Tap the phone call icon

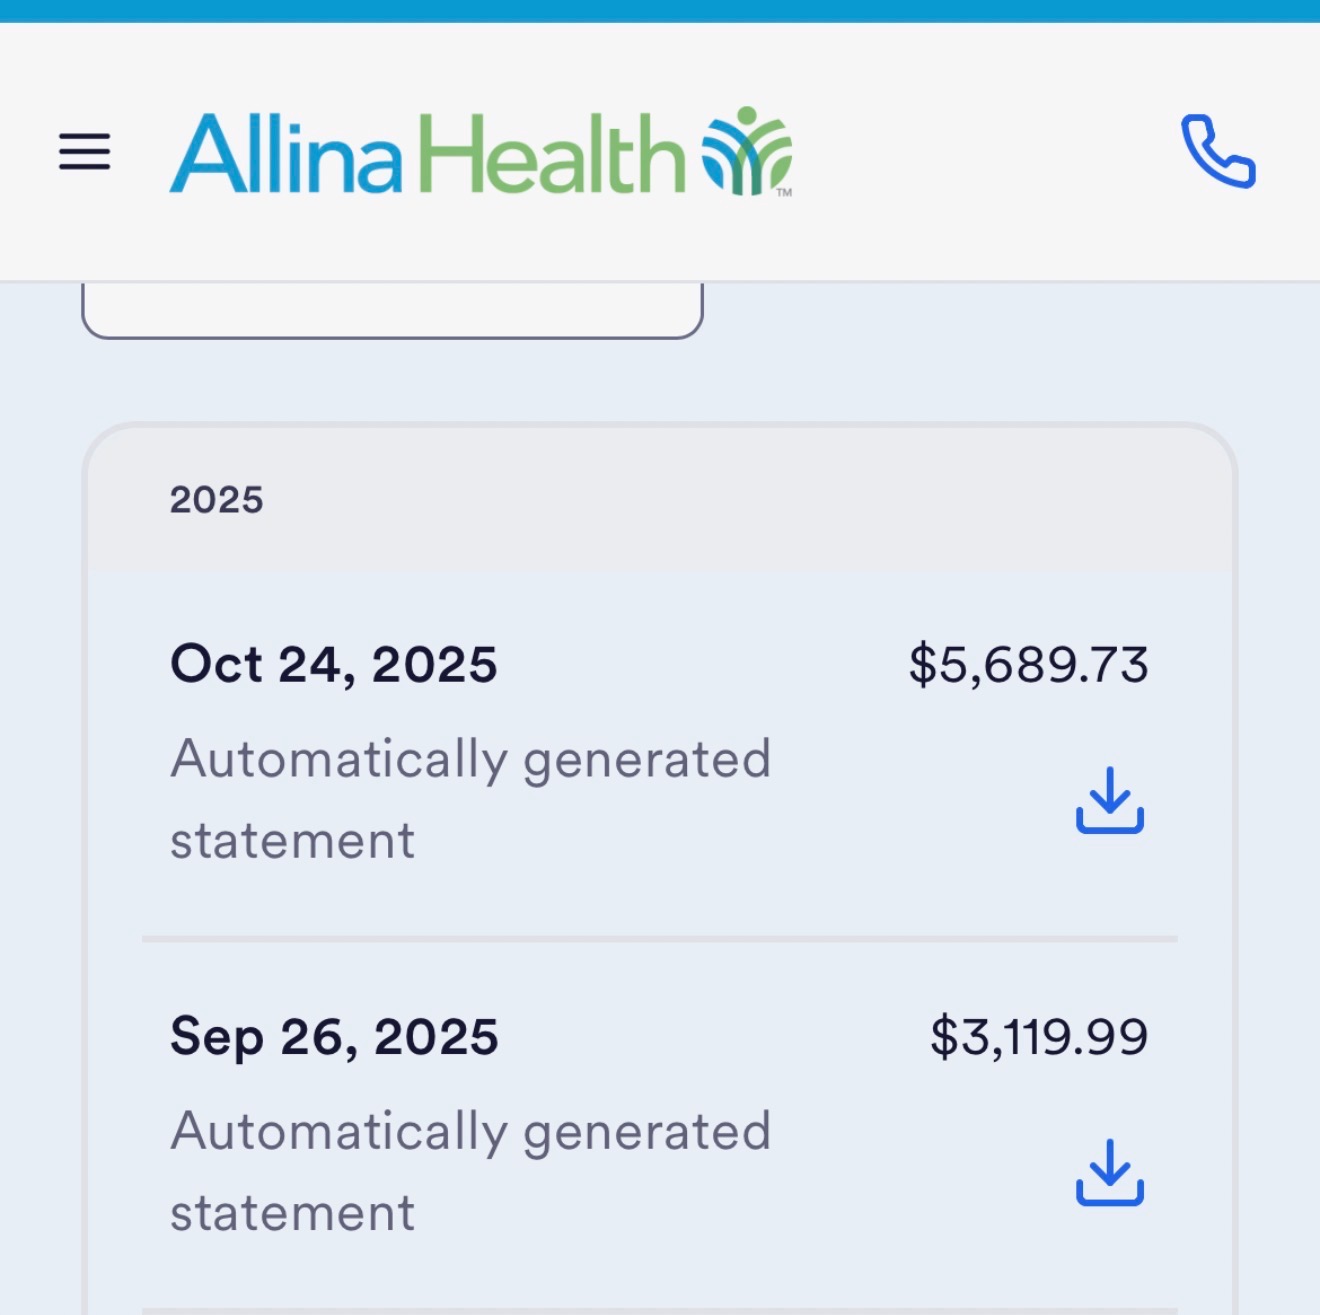pyautogui.click(x=1217, y=151)
